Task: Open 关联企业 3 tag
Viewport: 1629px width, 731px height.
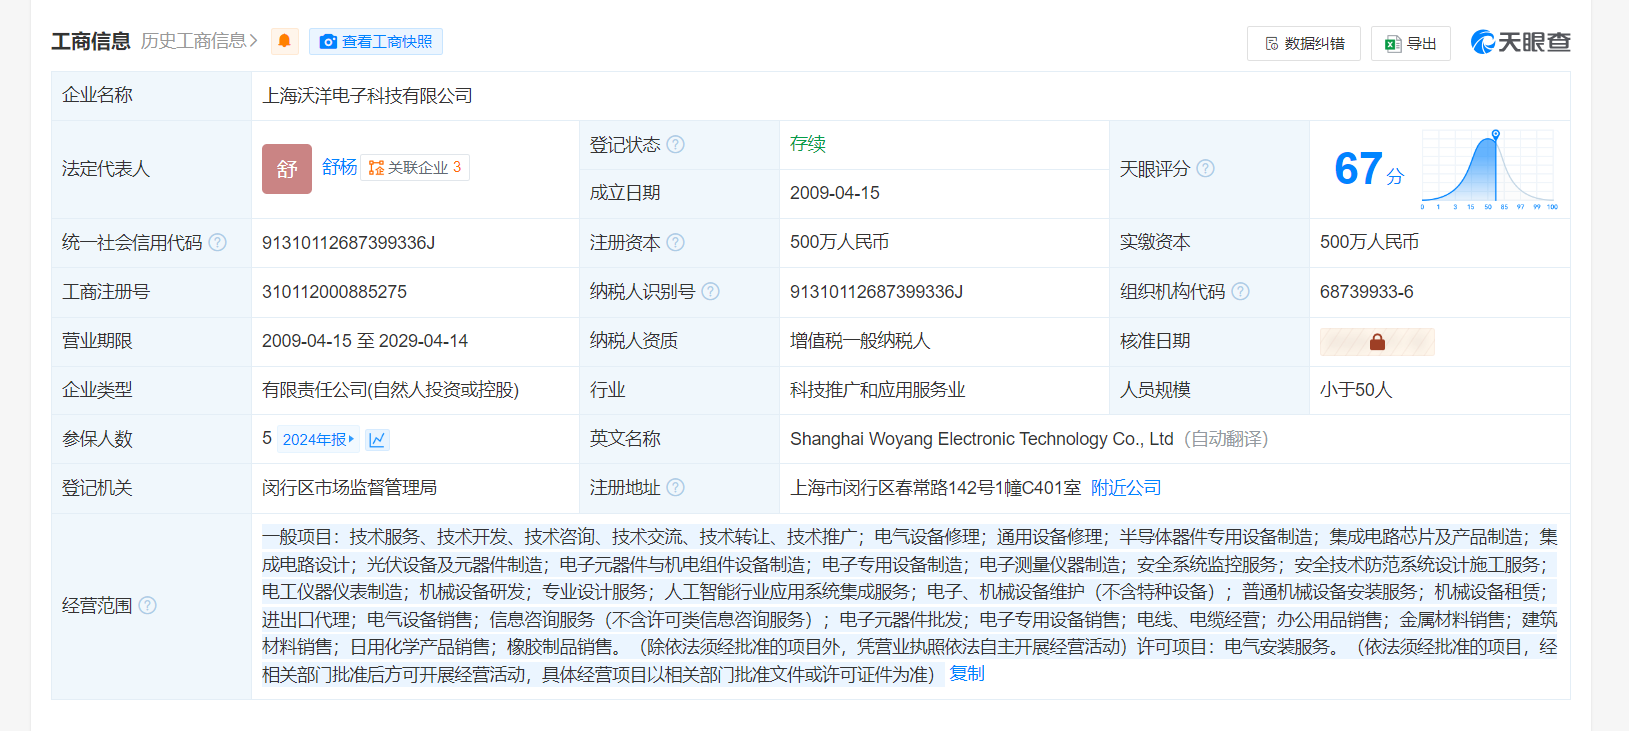Action: [415, 167]
